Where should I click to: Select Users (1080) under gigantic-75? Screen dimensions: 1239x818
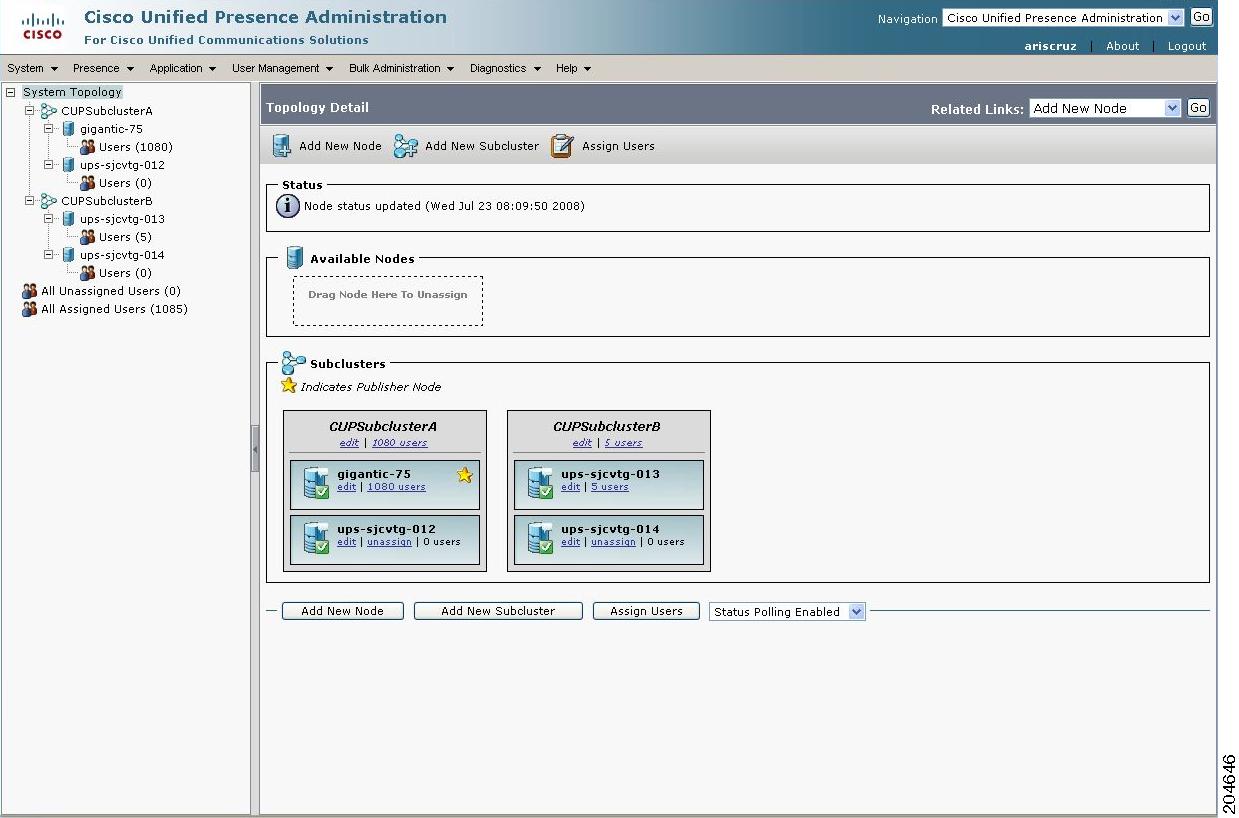(135, 147)
